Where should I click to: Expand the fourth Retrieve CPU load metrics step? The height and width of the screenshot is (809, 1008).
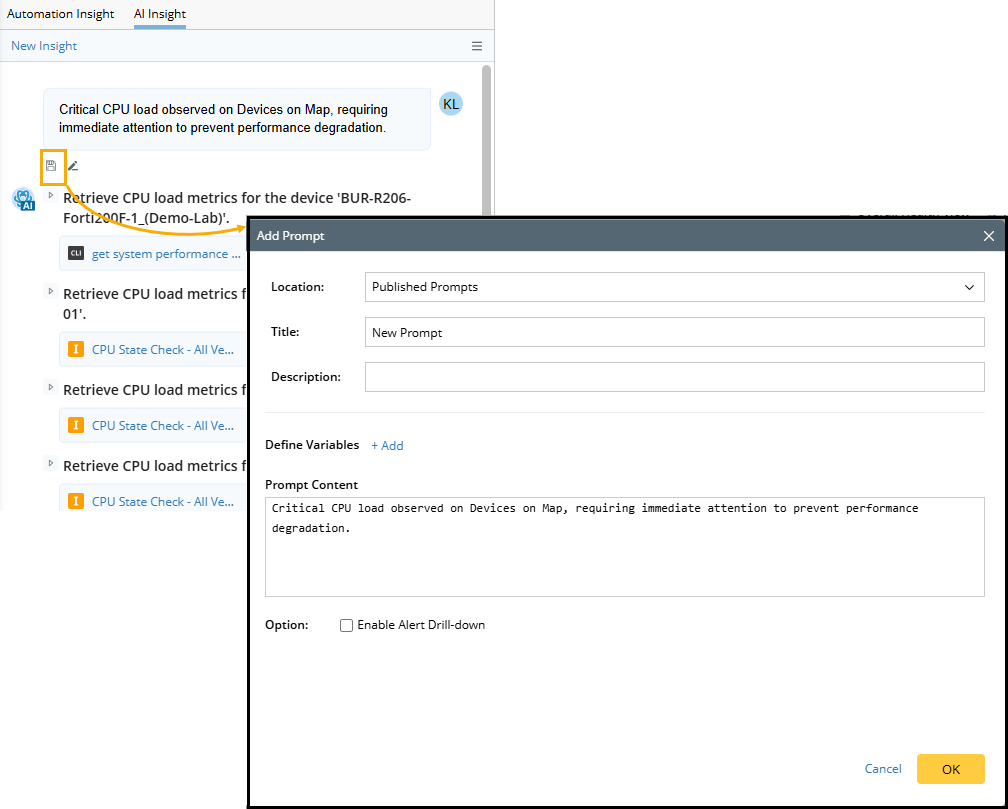tap(51, 464)
